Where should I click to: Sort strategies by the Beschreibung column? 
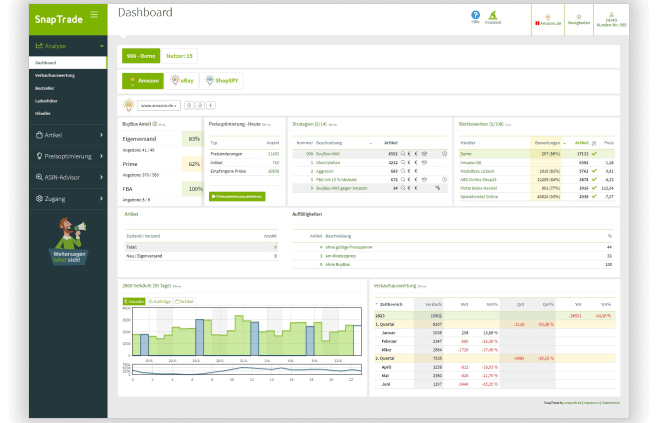point(329,143)
